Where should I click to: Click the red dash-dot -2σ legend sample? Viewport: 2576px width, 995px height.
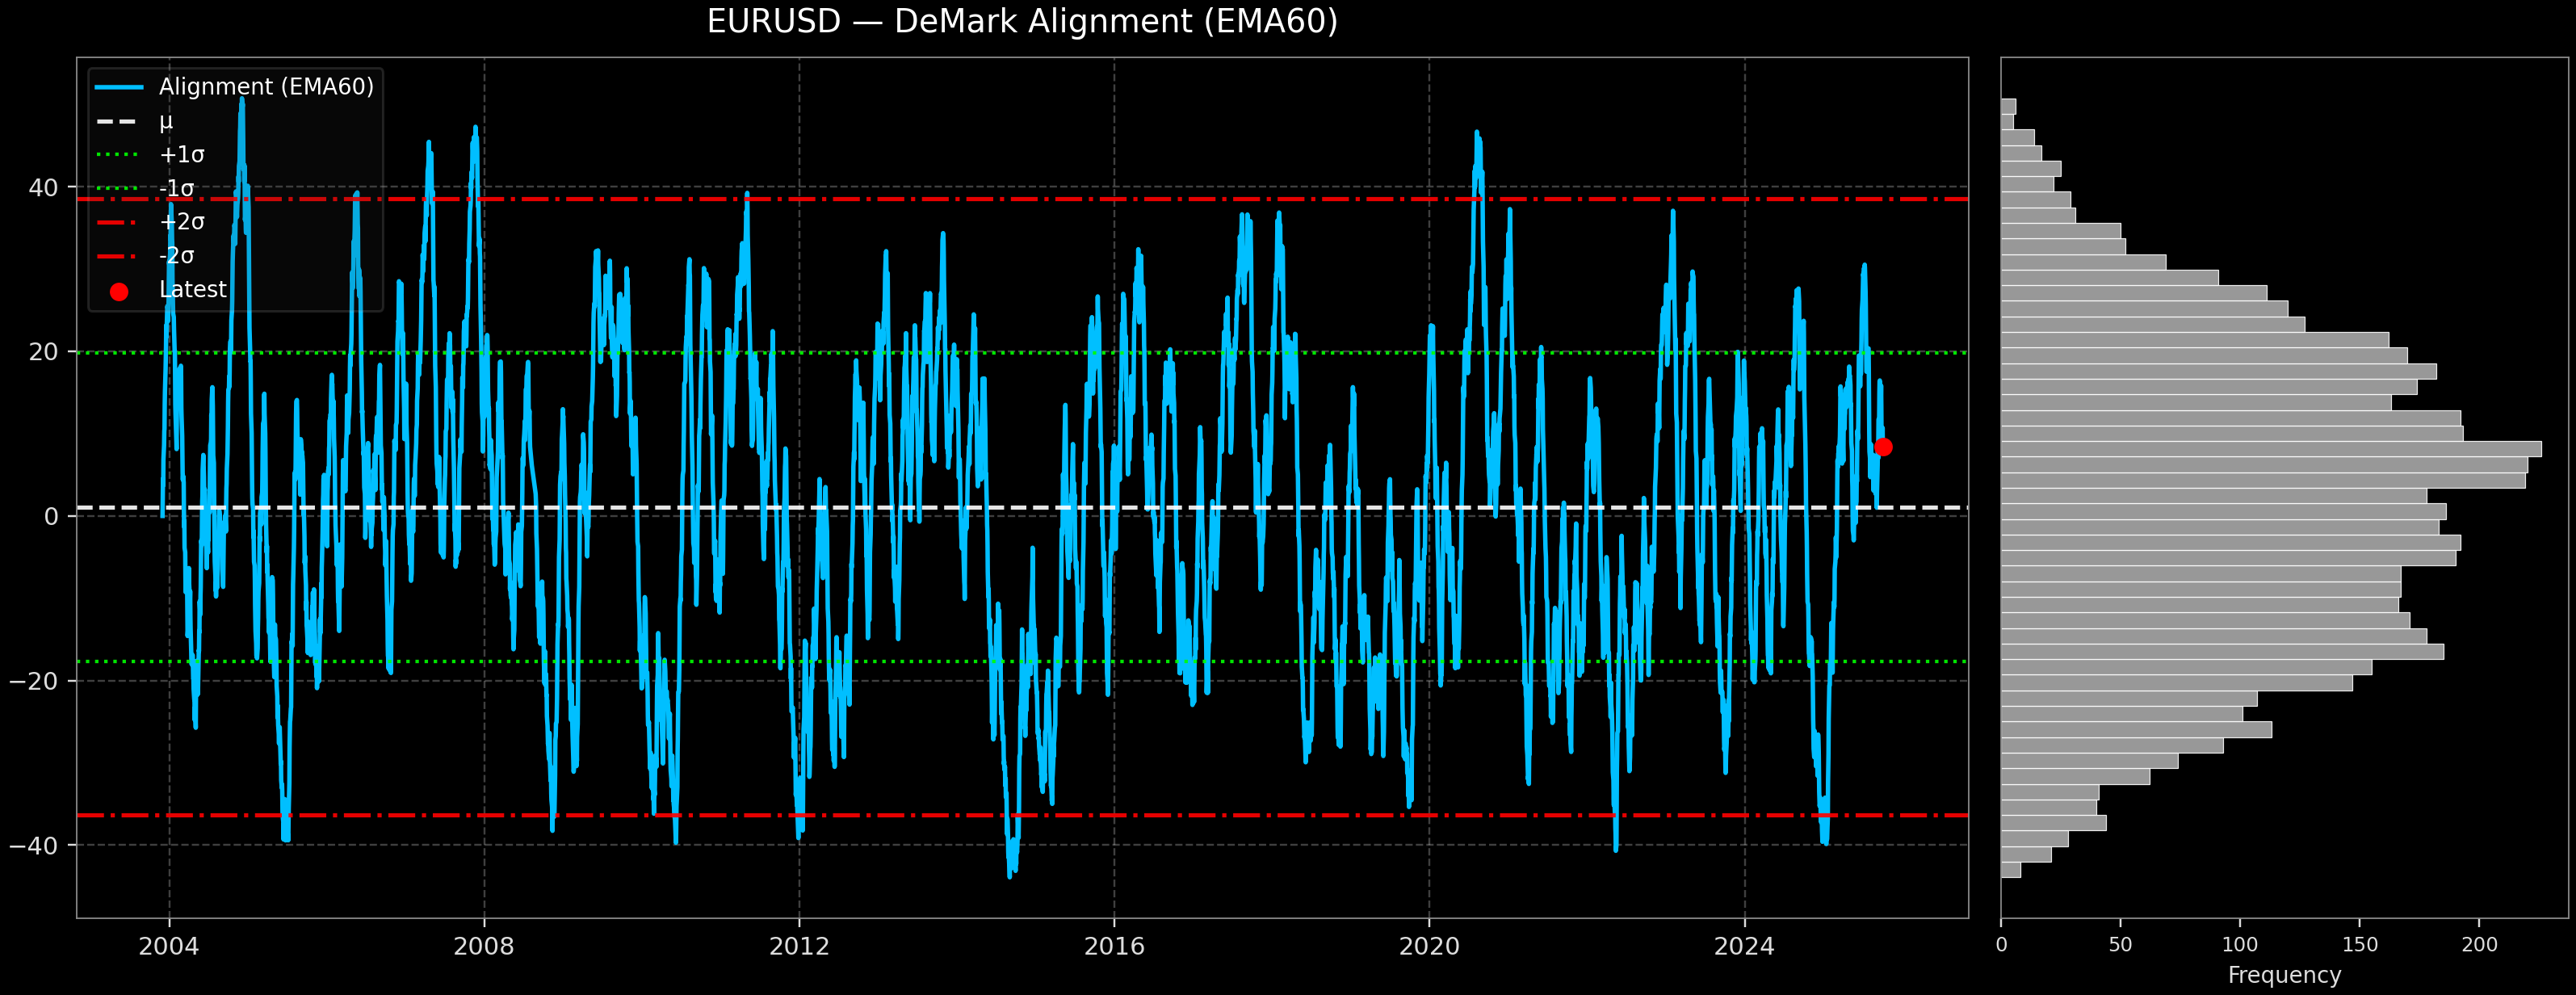[x=119, y=256]
